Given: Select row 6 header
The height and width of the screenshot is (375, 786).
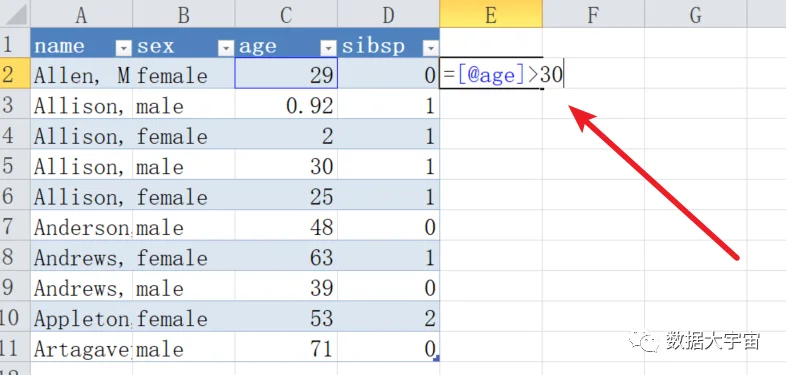Looking at the screenshot, I should point(15,195).
